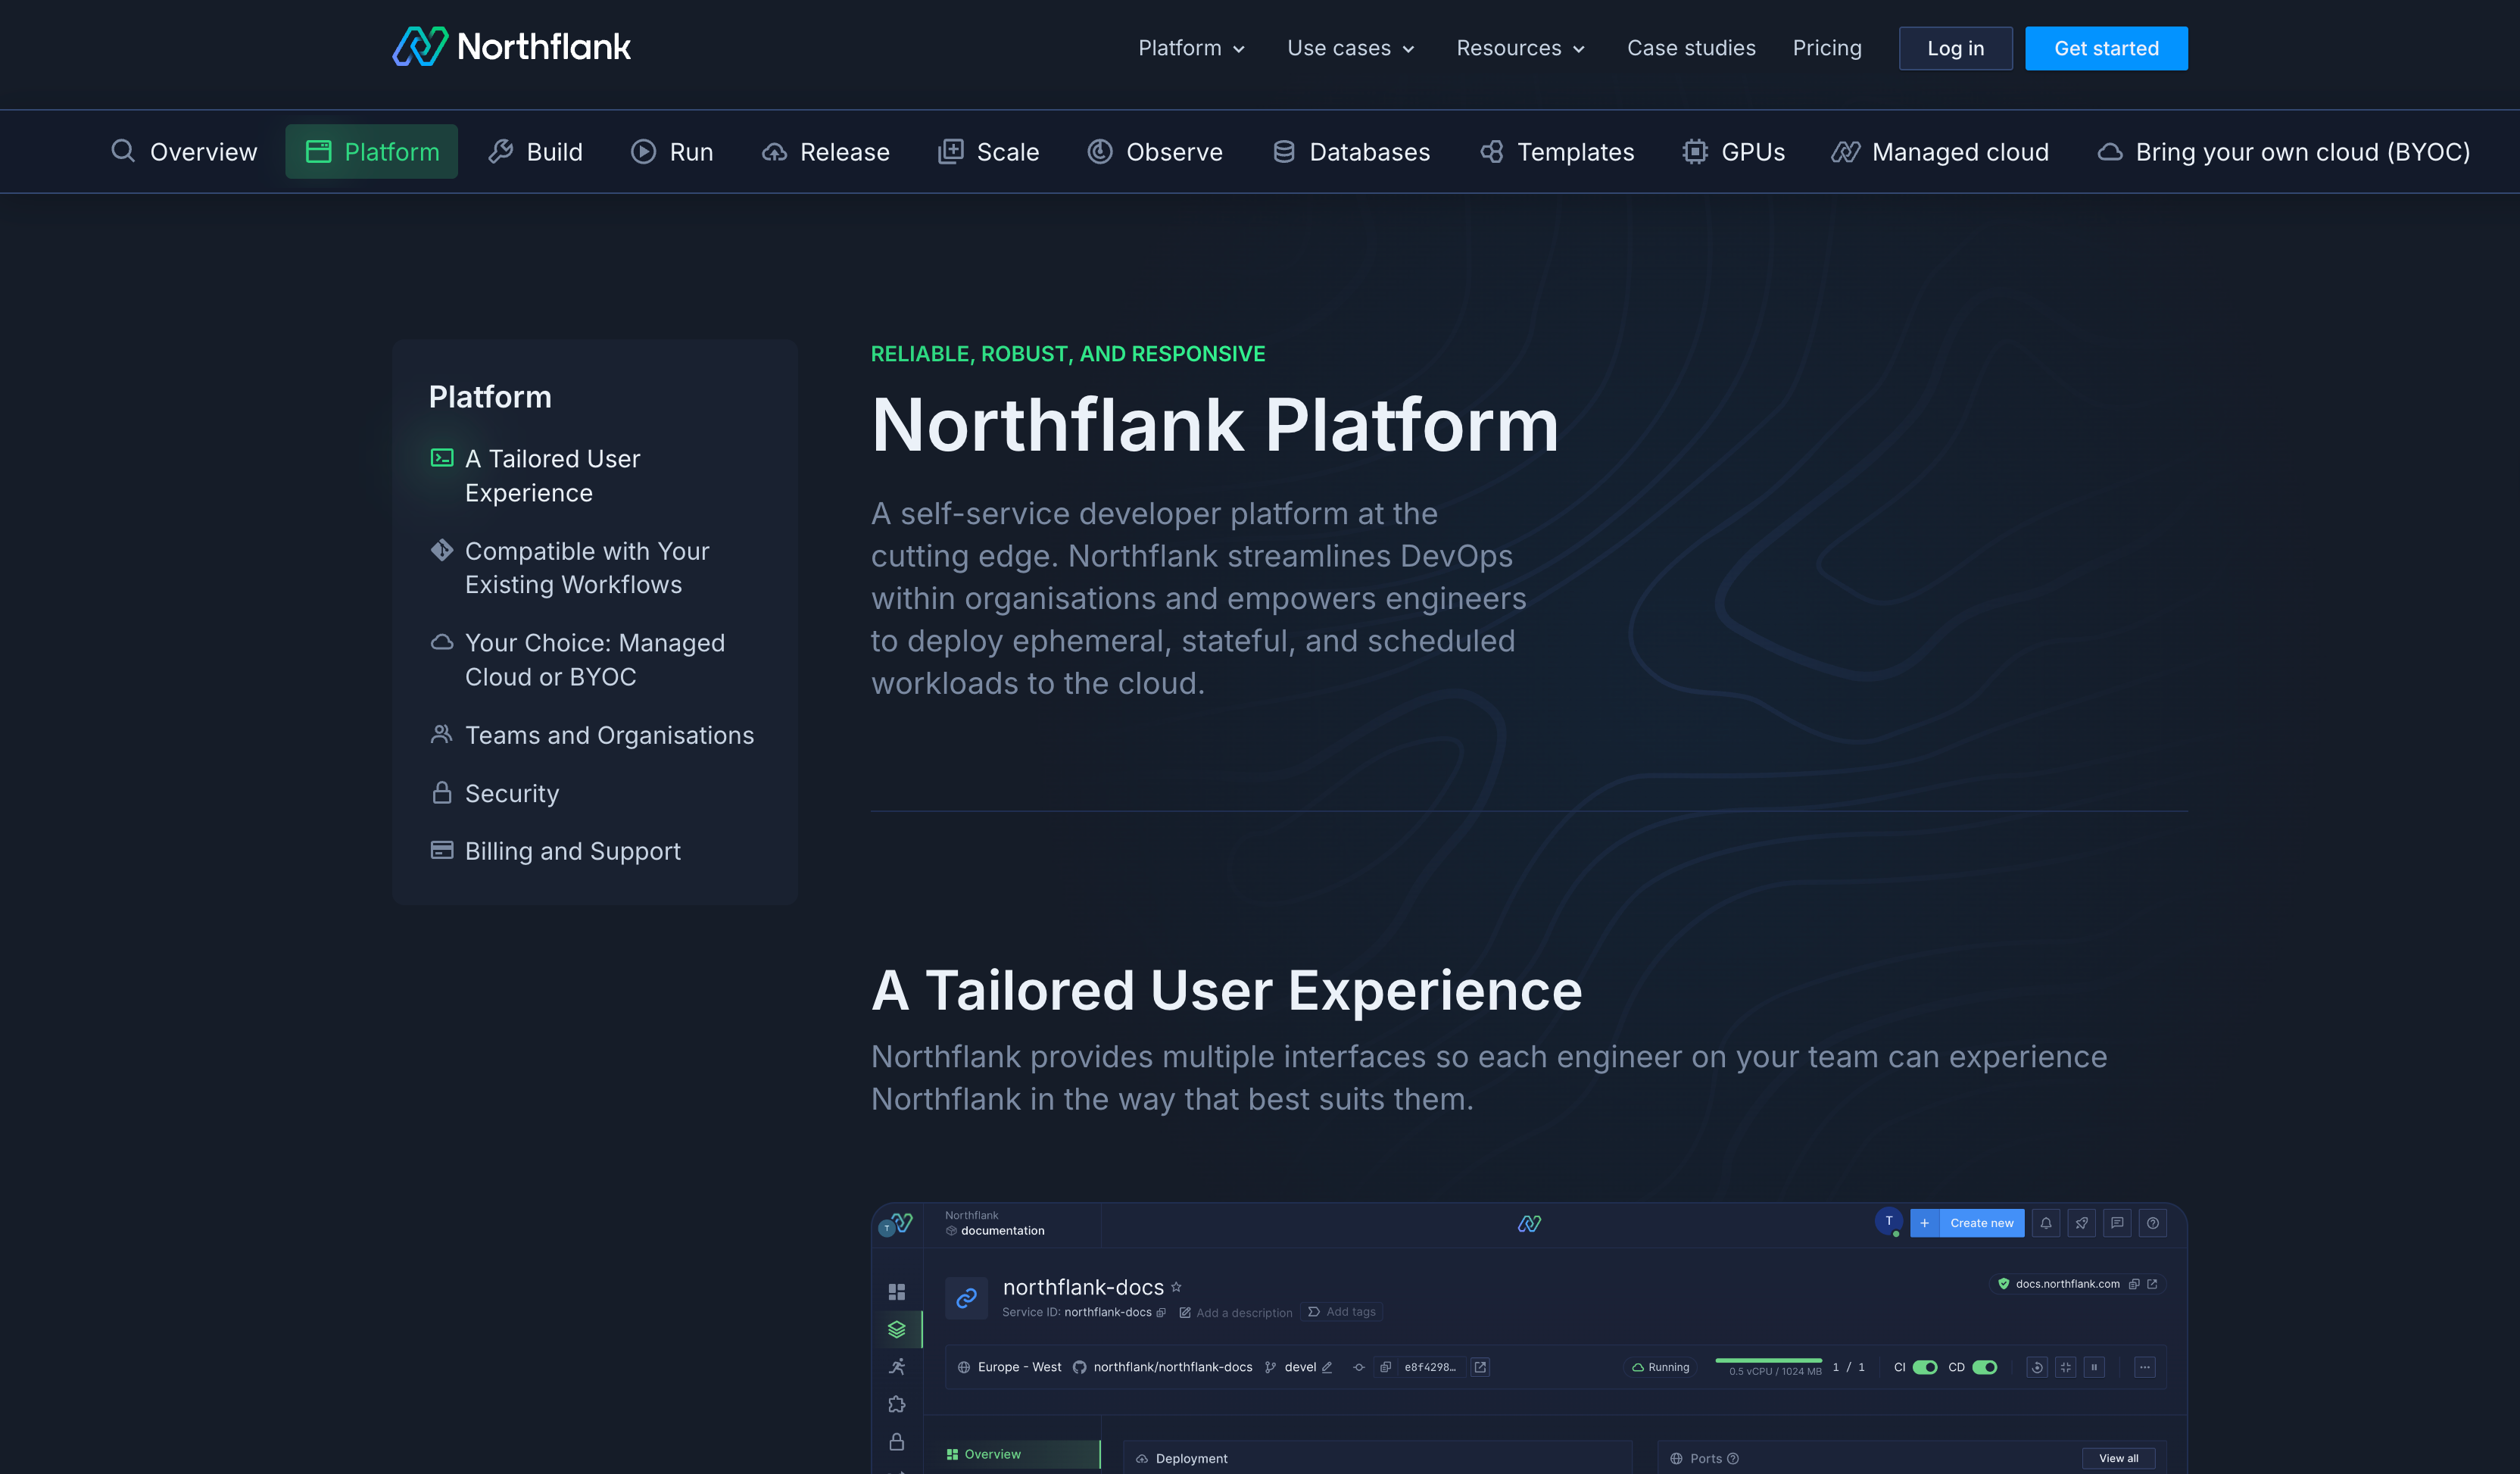Star the northflank-docs service

(x=1176, y=1287)
